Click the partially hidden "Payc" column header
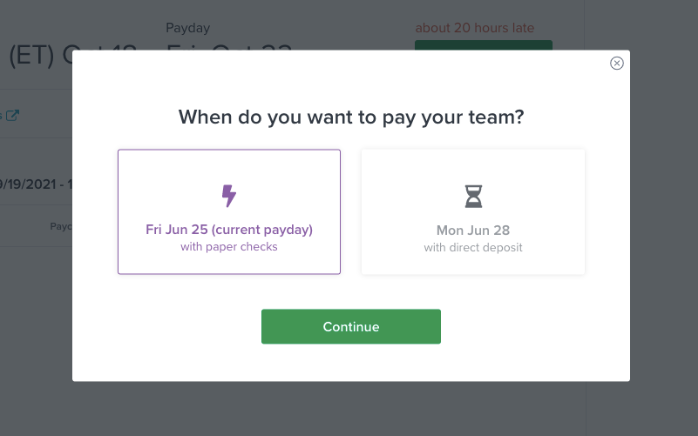Image resolution: width=698 pixels, height=436 pixels. (60, 226)
